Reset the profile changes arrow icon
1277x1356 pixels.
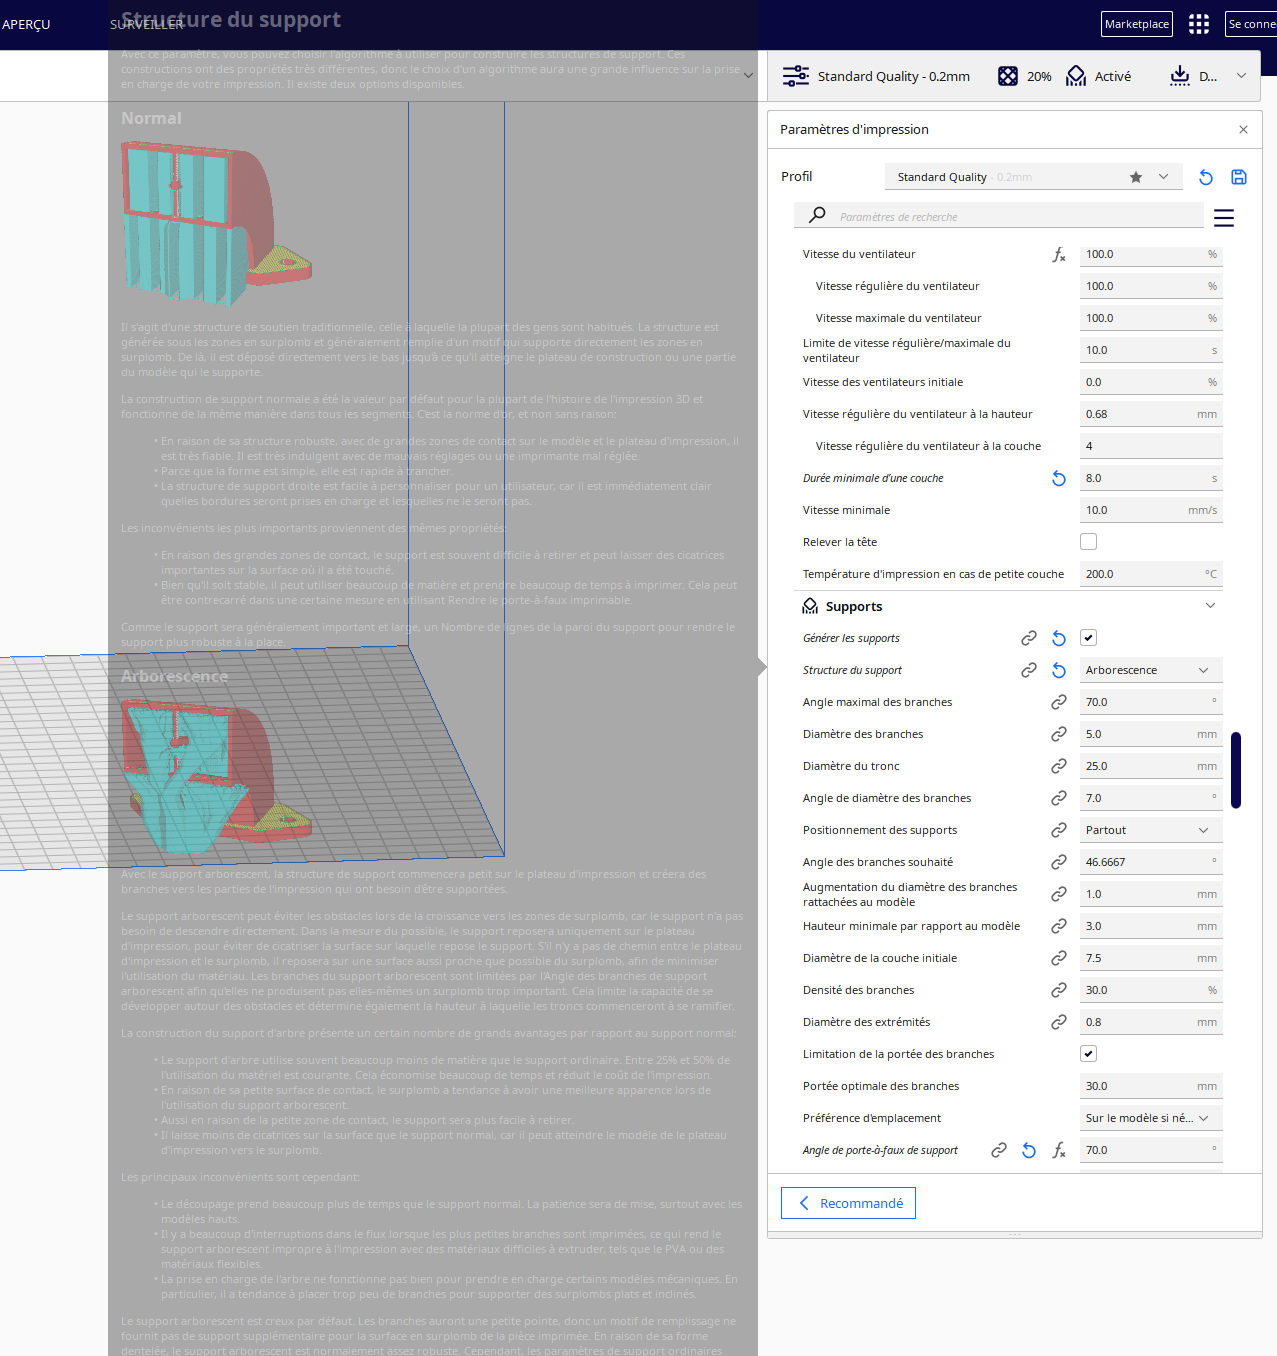(1206, 177)
